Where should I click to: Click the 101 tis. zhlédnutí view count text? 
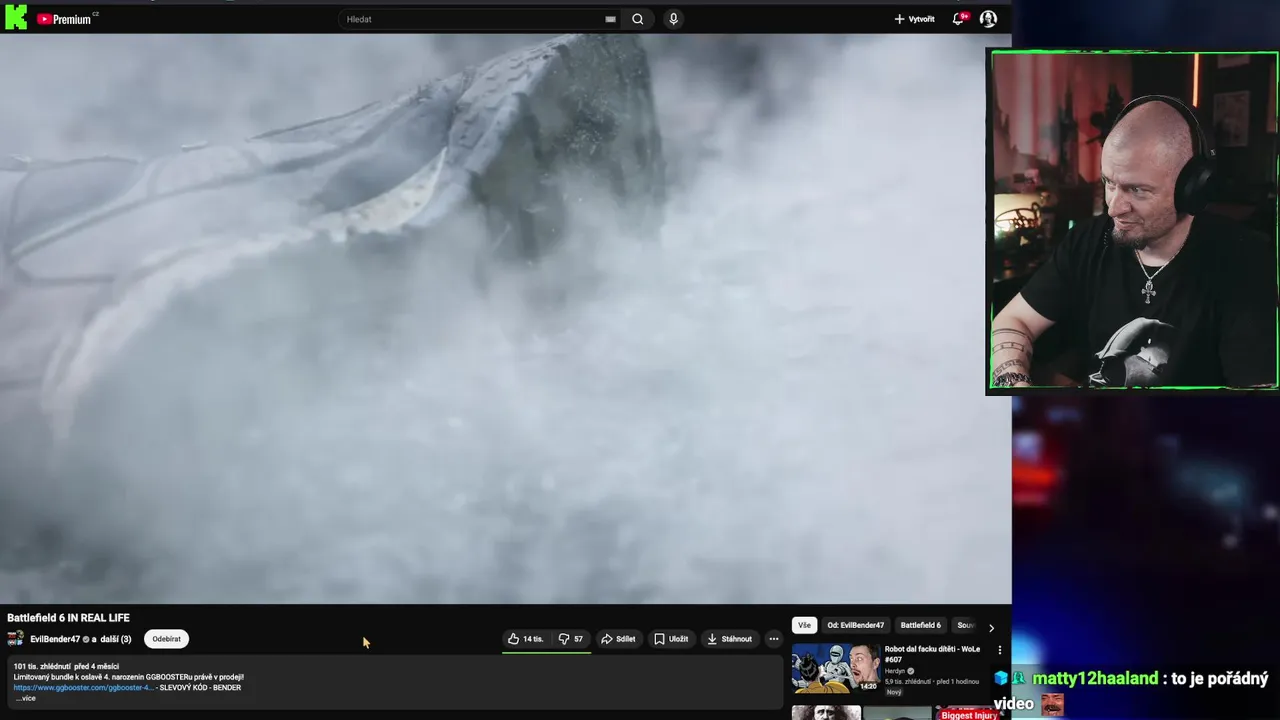click(41, 666)
